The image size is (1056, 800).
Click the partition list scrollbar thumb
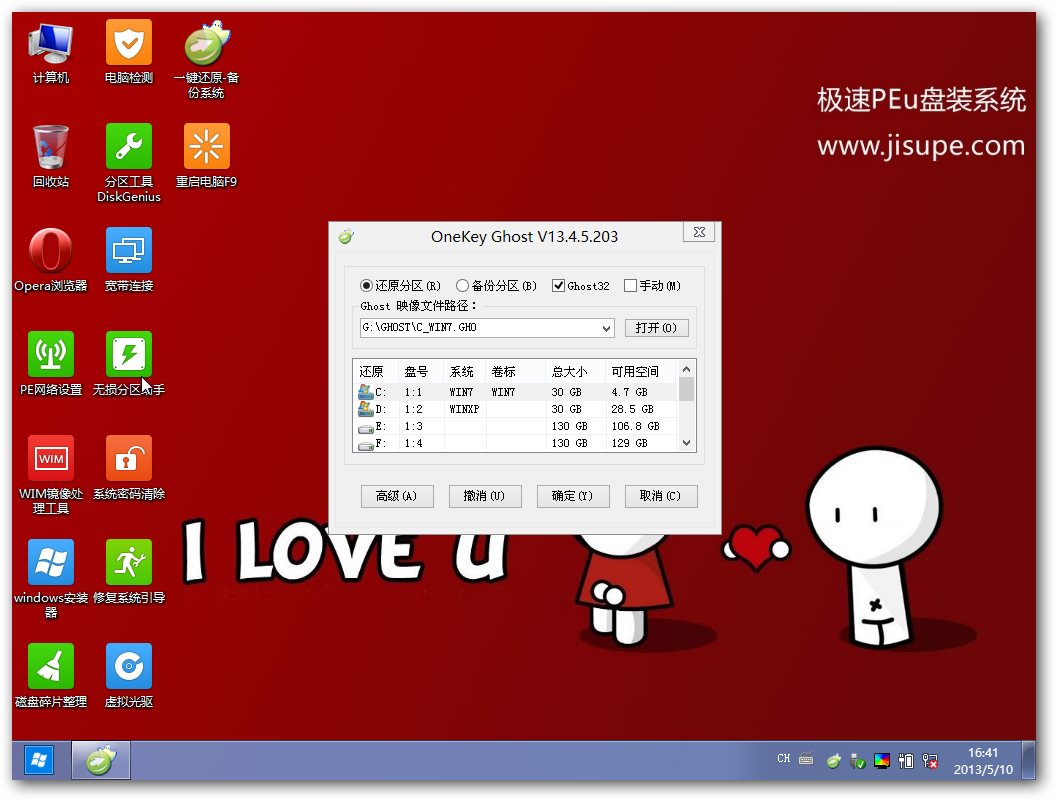click(686, 389)
